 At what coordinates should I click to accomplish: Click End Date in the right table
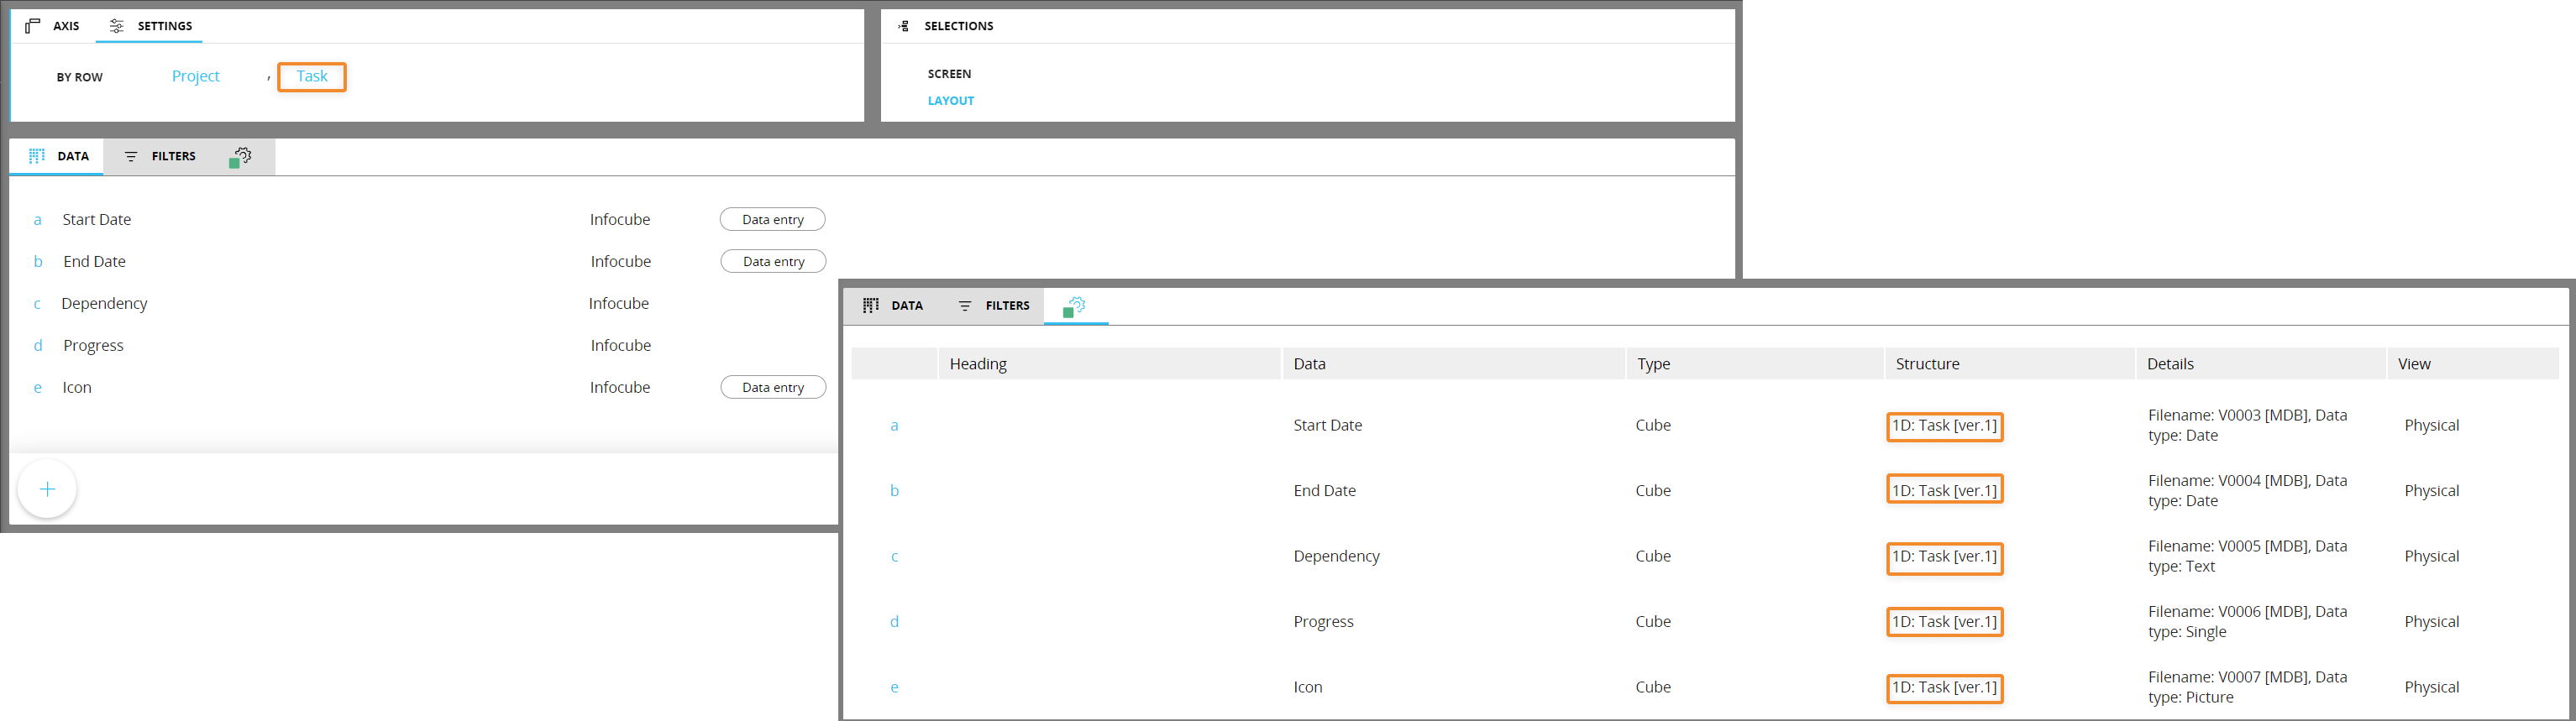[x=1324, y=490]
